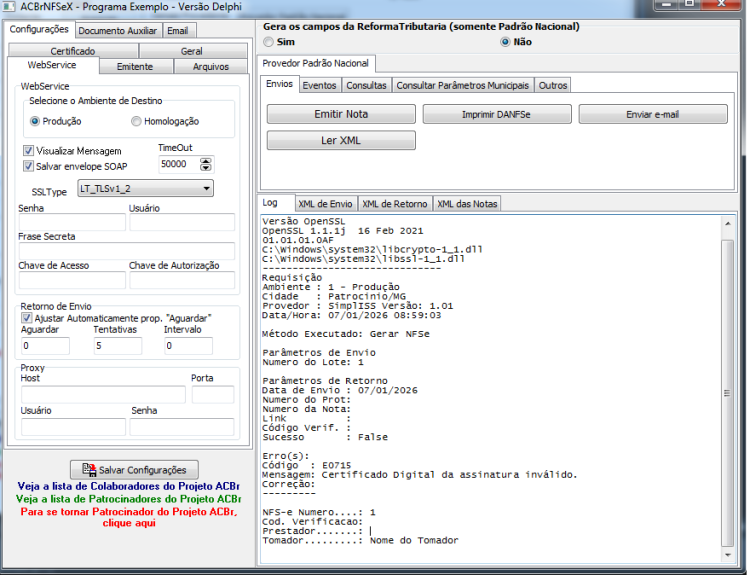Focus the WebService Usuário input field

[x=182, y=222]
